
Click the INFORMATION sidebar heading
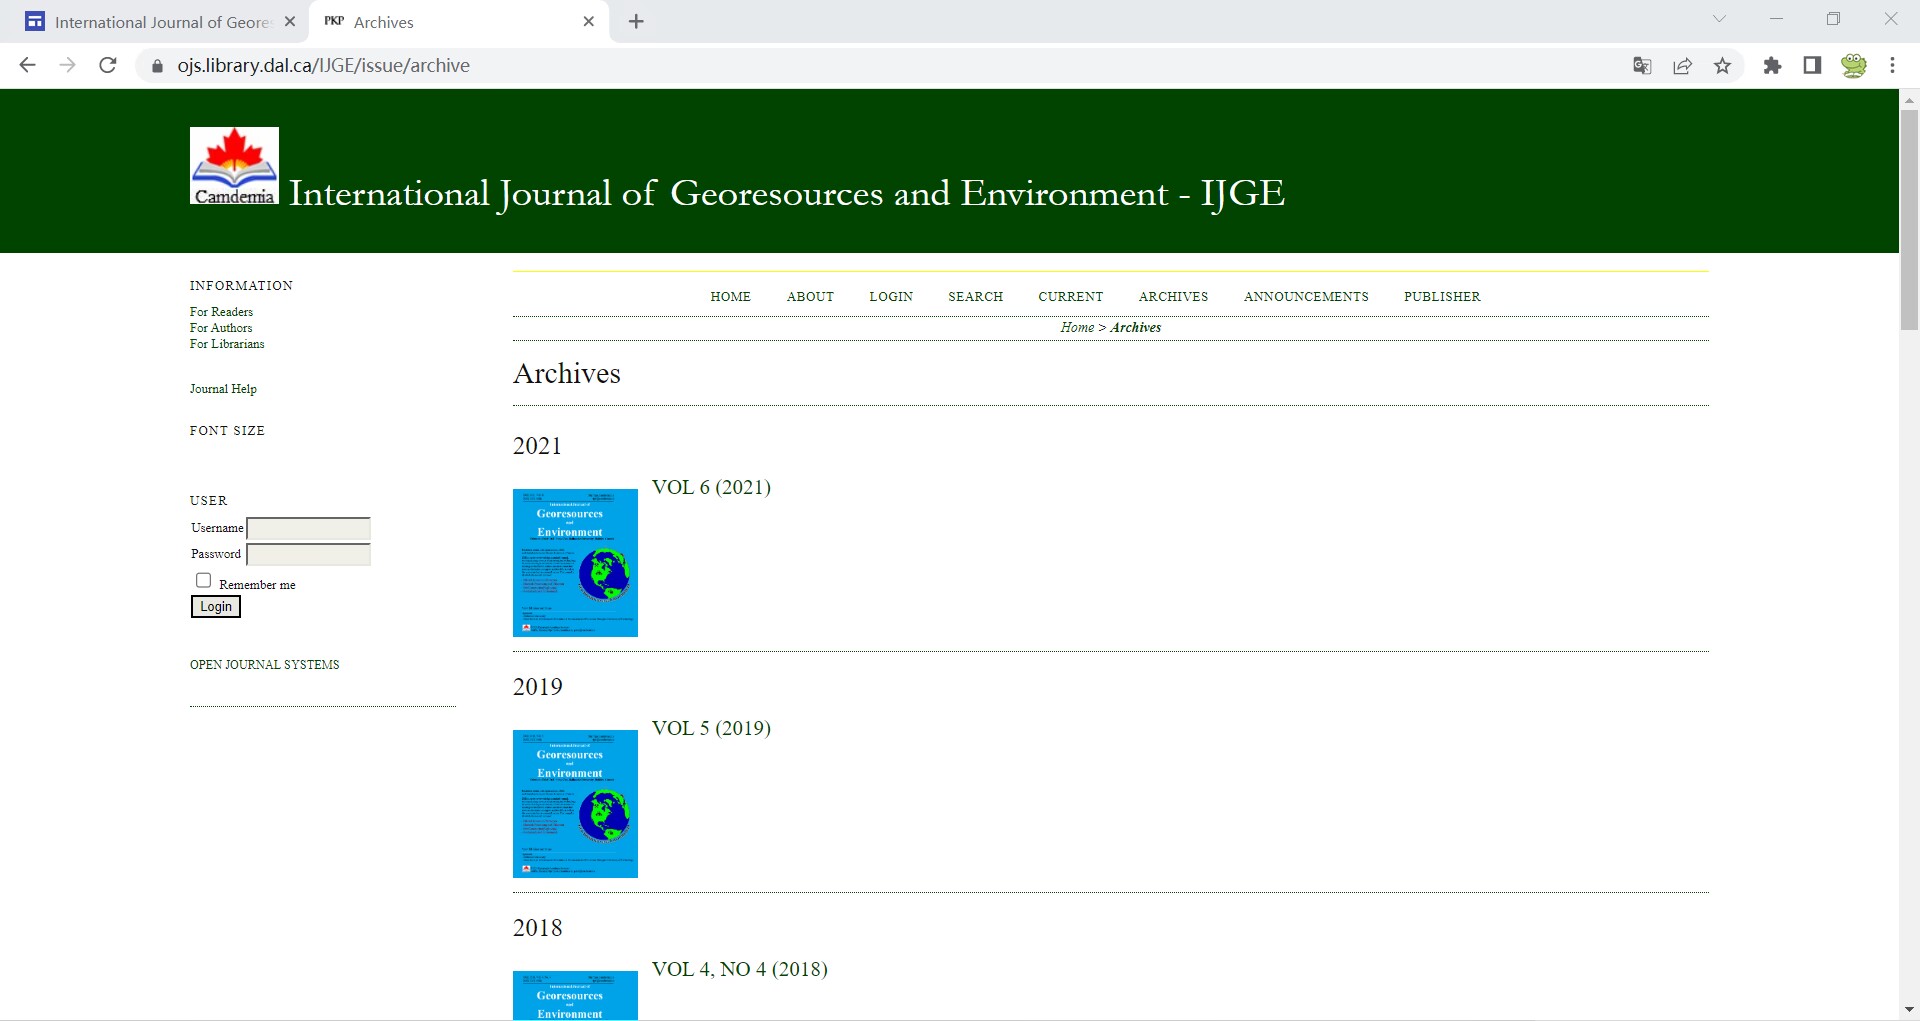pos(241,286)
